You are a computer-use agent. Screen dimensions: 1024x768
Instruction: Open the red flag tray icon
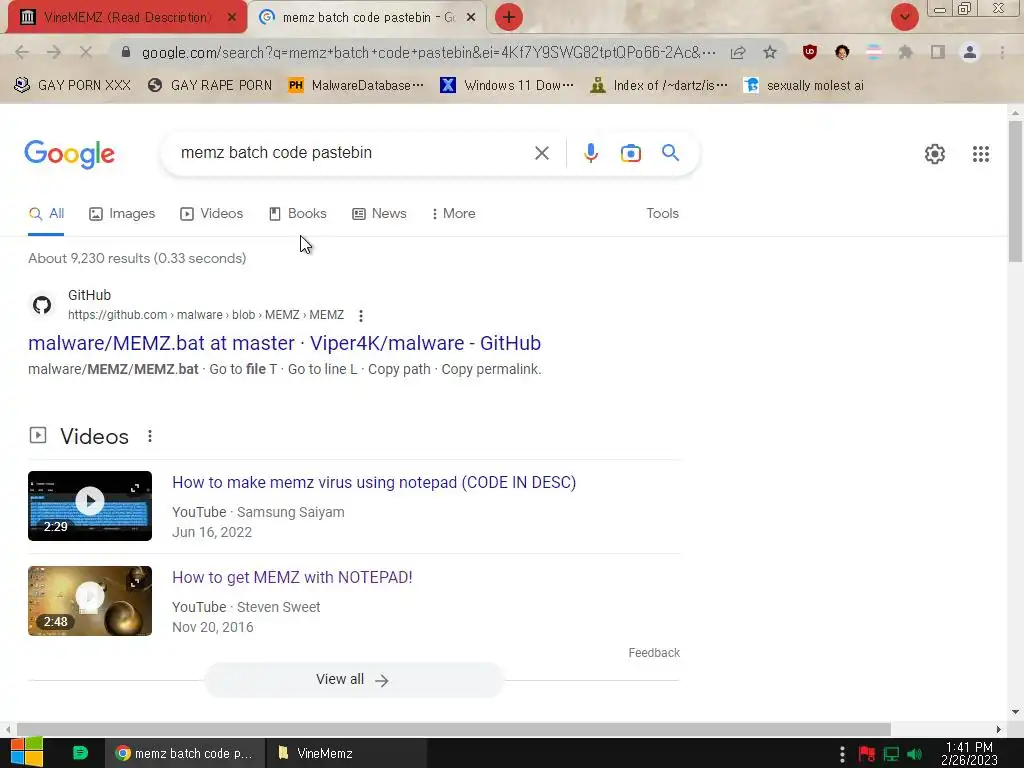(x=867, y=755)
